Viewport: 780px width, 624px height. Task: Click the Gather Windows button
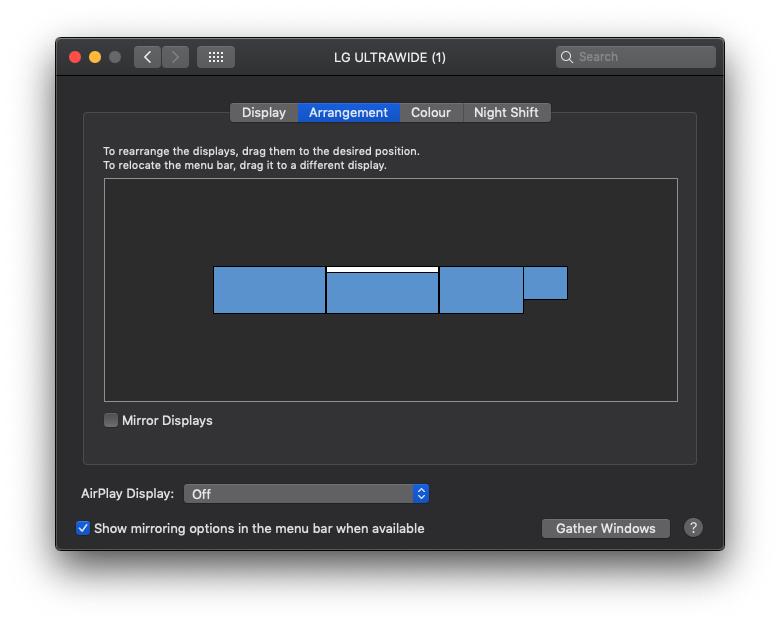pos(605,528)
